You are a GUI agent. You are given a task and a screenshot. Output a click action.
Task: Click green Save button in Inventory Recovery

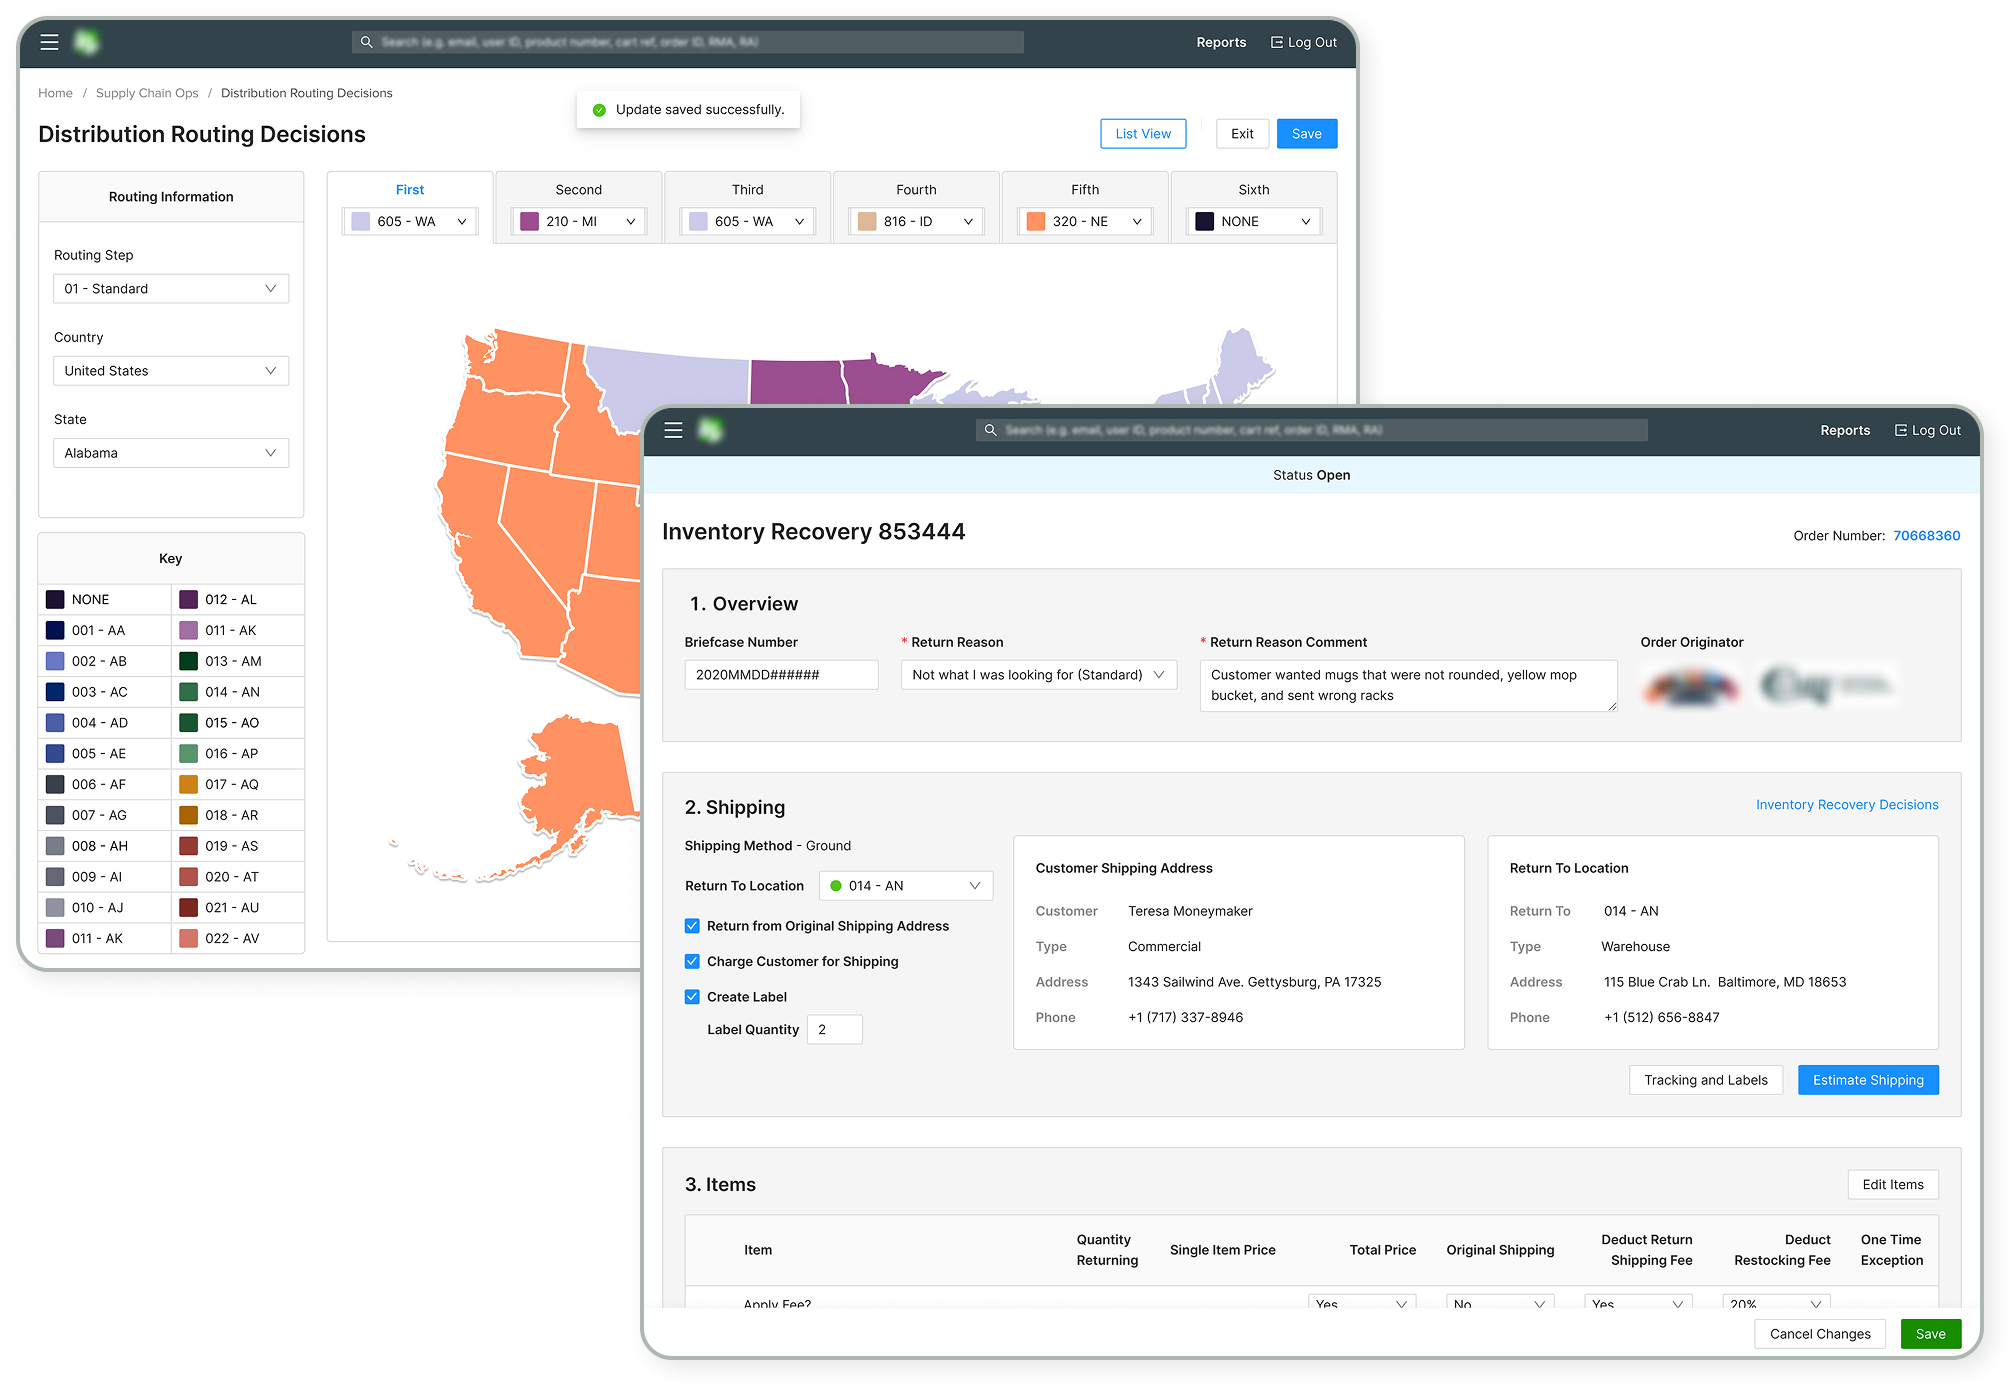(1931, 1334)
